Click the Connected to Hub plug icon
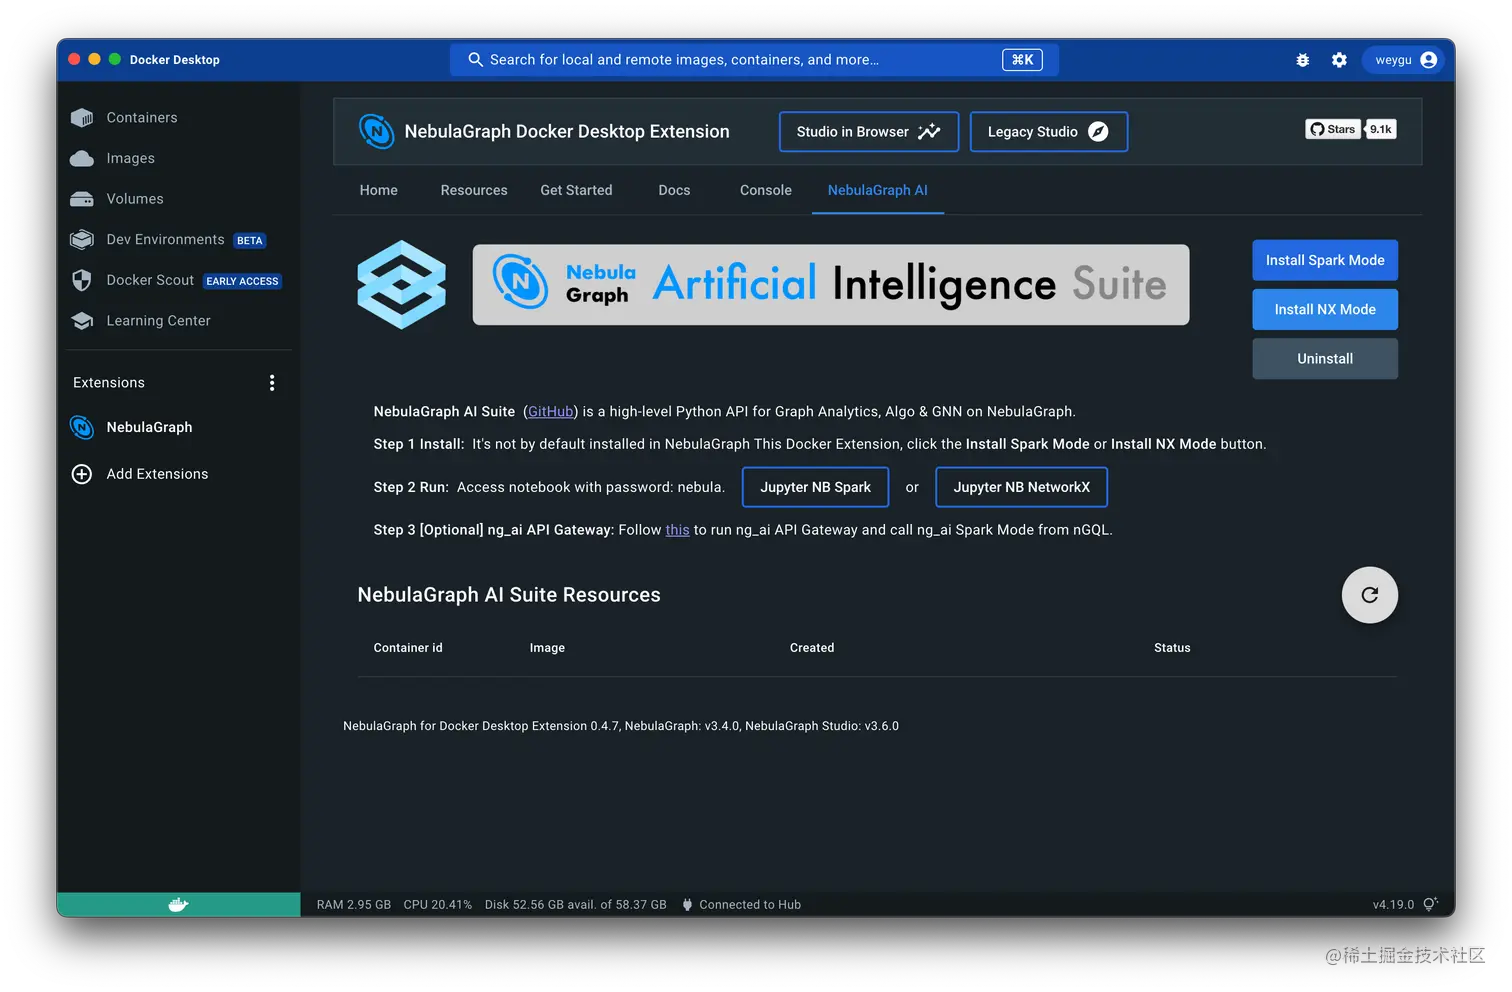The width and height of the screenshot is (1512, 992). (x=687, y=905)
